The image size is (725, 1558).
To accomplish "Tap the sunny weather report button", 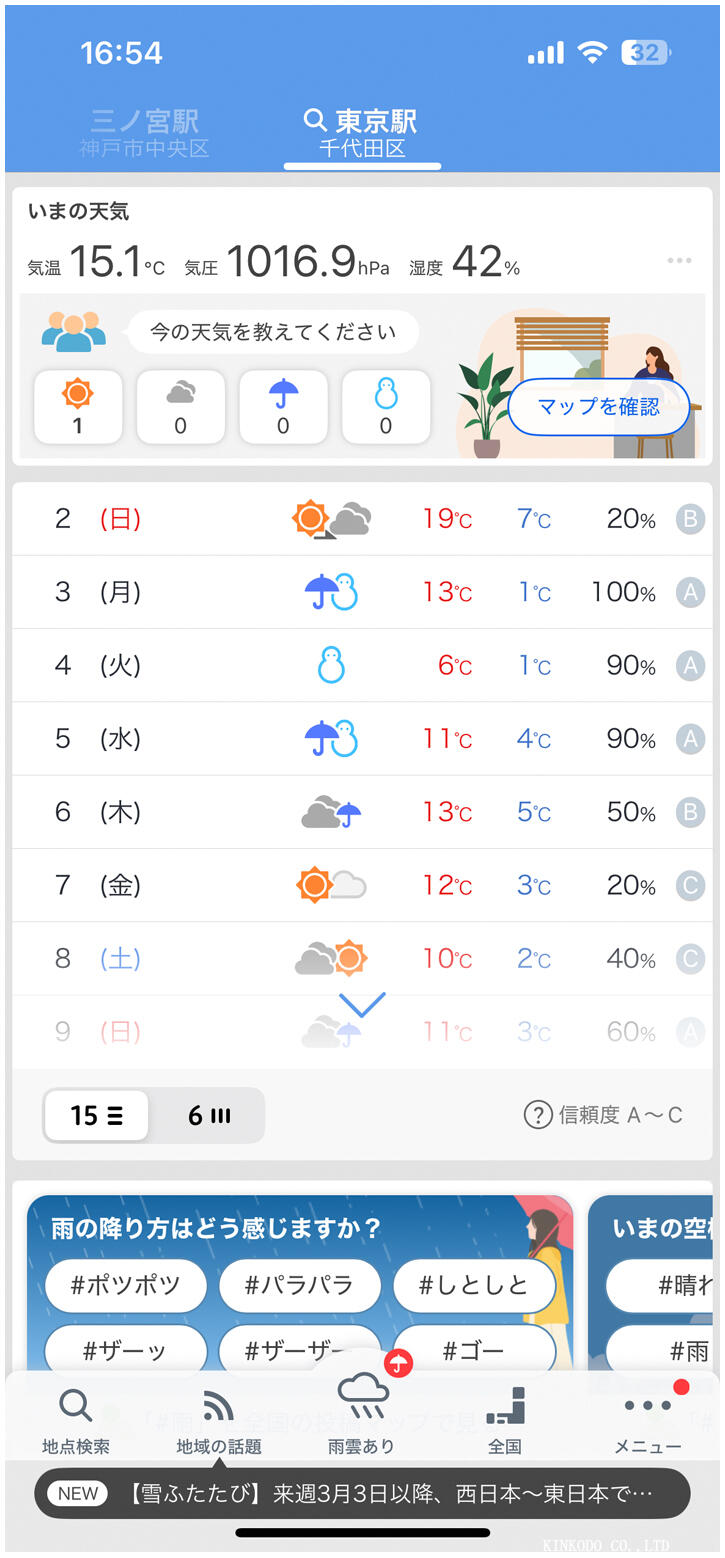I will tap(78, 406).
